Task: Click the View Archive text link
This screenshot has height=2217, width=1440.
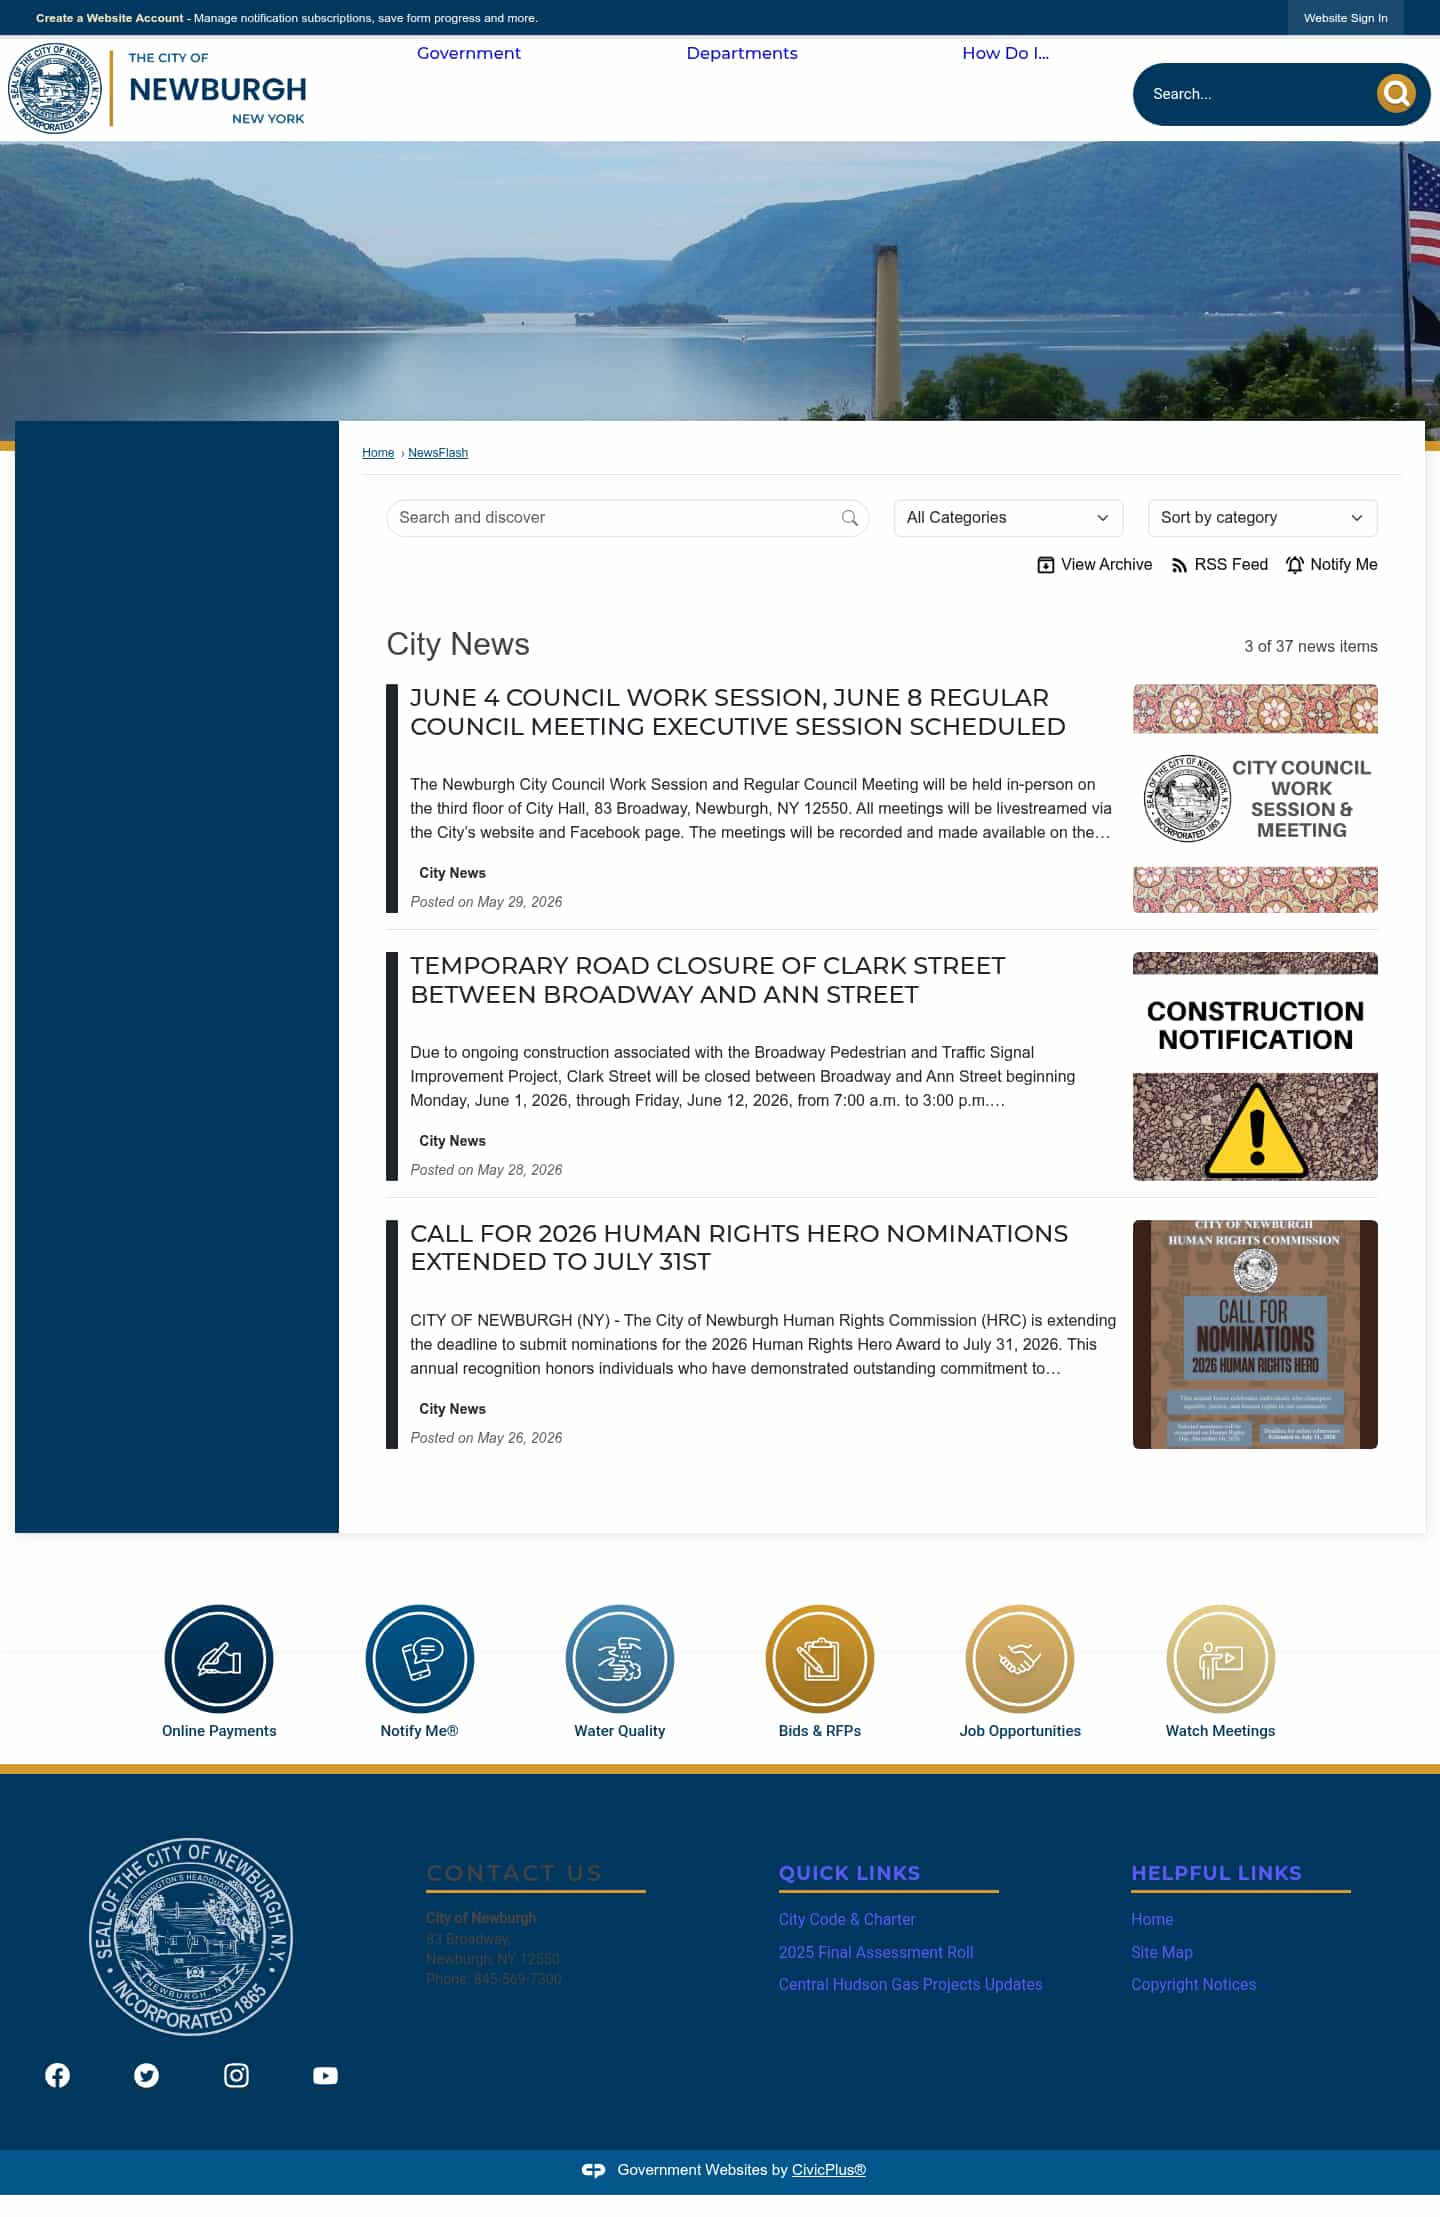Action: 1106,565
